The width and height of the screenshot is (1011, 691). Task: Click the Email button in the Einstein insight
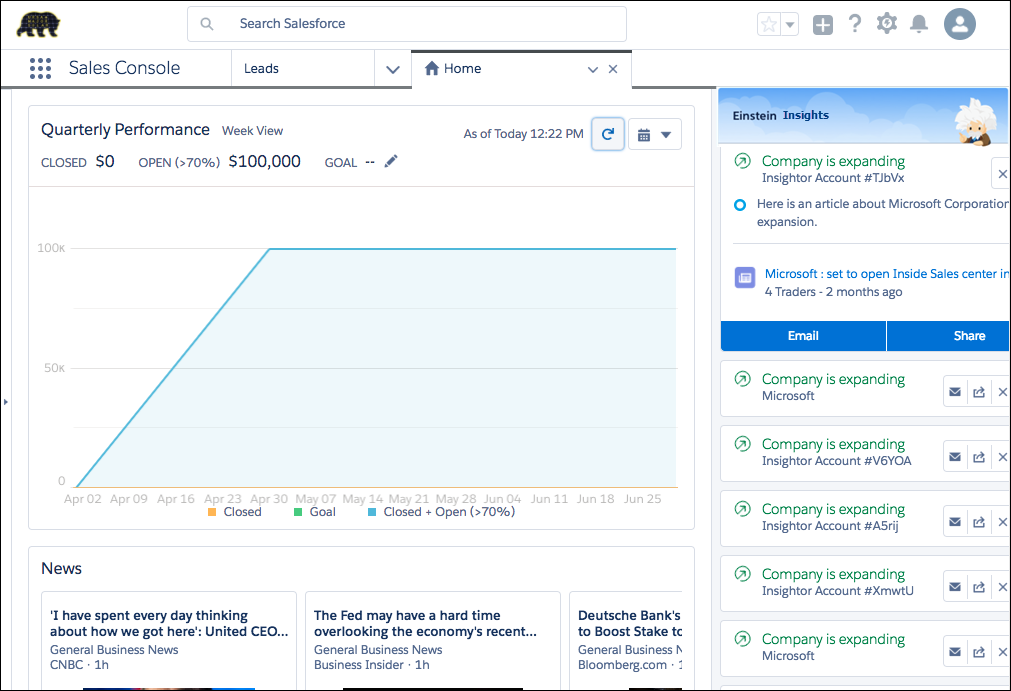pos(803,336)
